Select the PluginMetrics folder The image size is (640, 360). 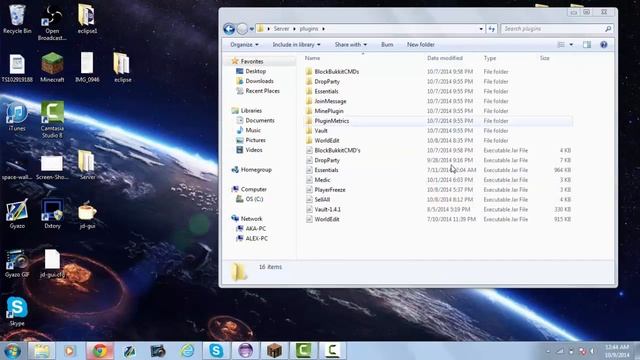[x=331, y=121]
